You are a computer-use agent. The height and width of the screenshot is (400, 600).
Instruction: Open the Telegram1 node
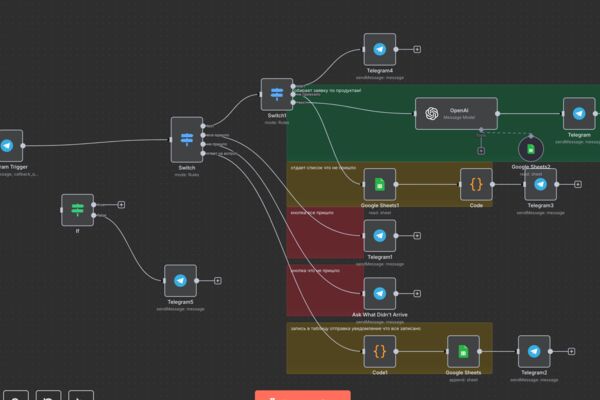(380, 235)
